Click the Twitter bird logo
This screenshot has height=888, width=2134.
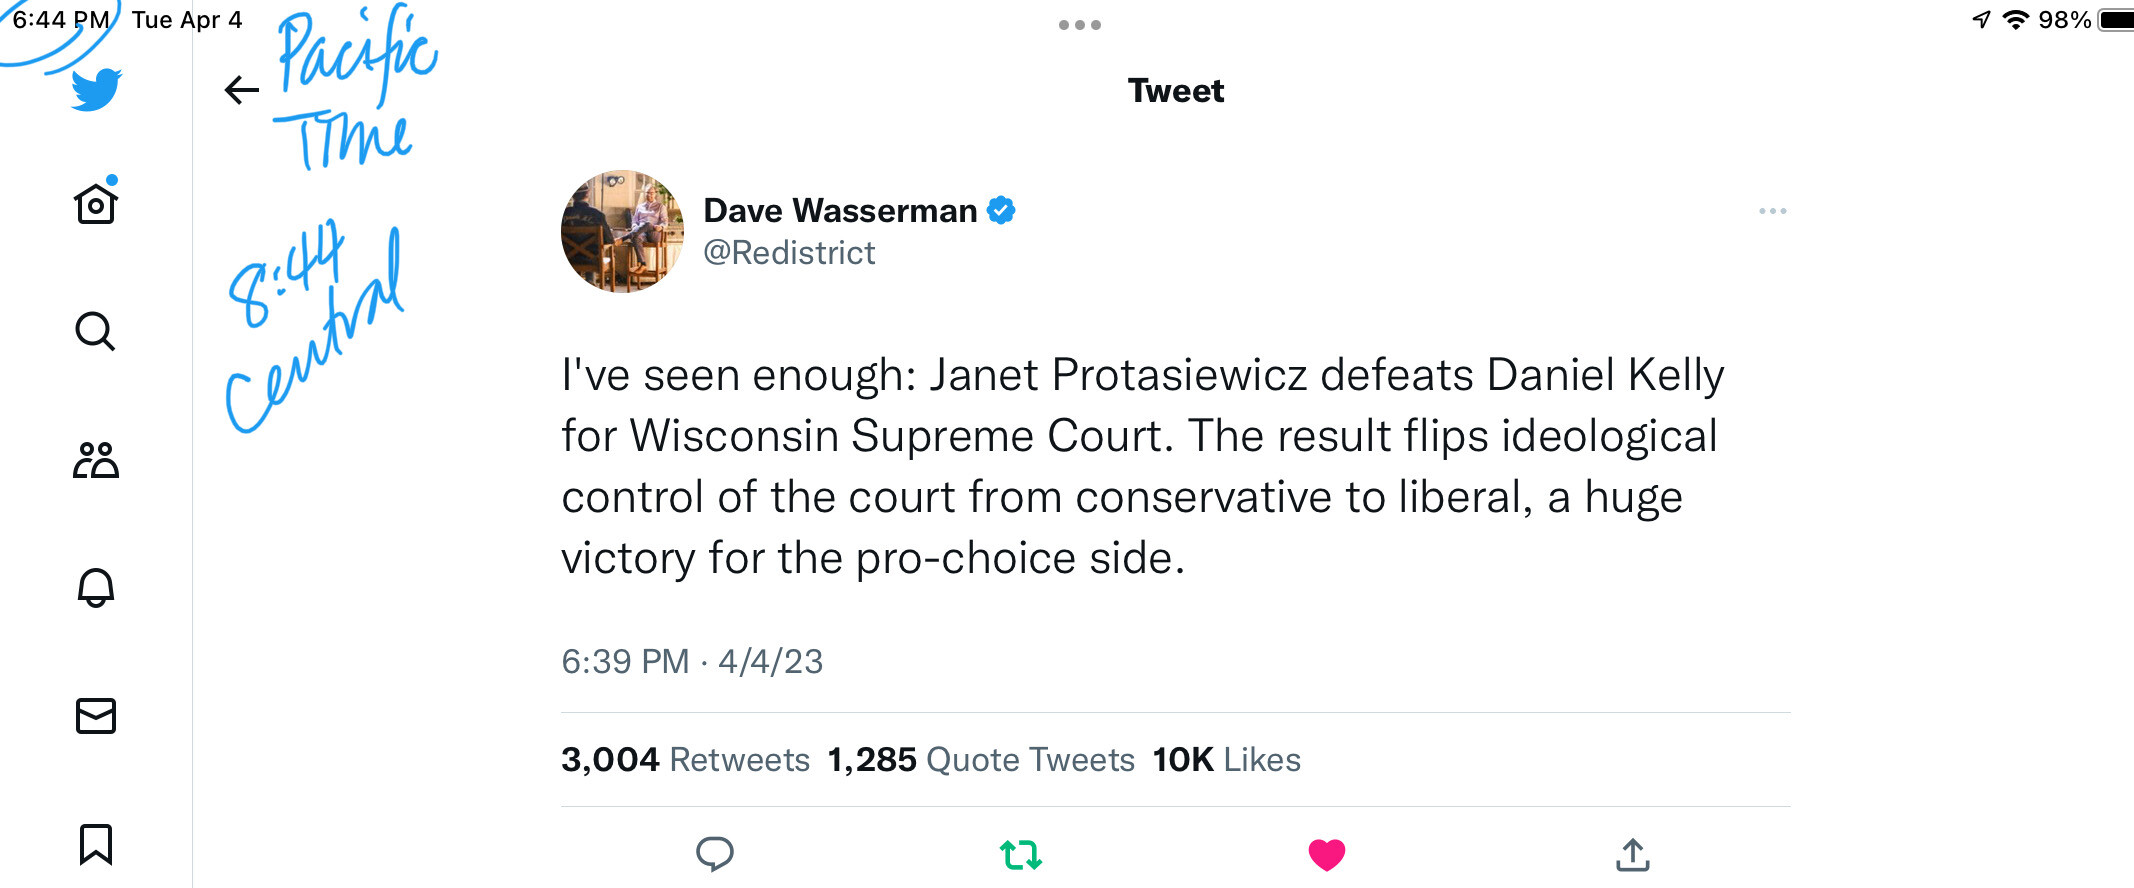(96, 90)
